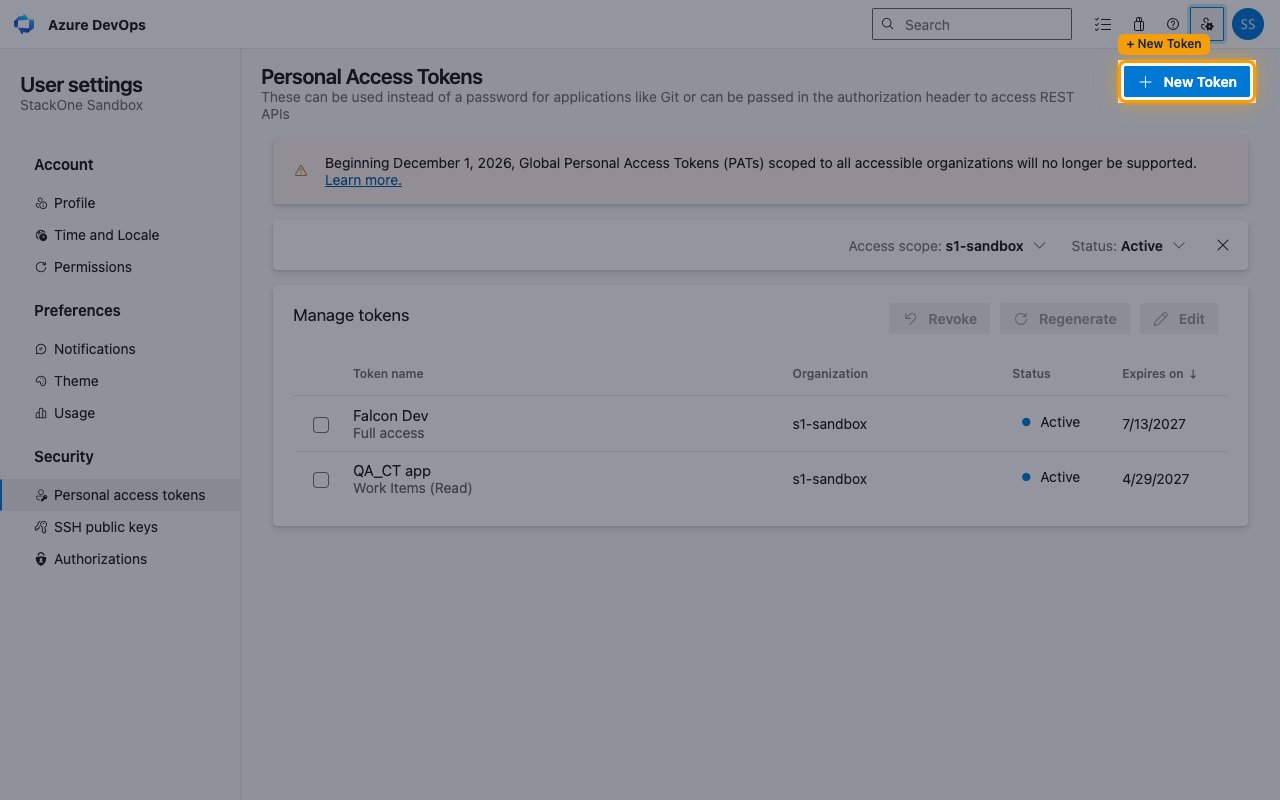Click the Expires on sort arrow
Viewport: 1280px width, 800px height.
point(1193,374)
